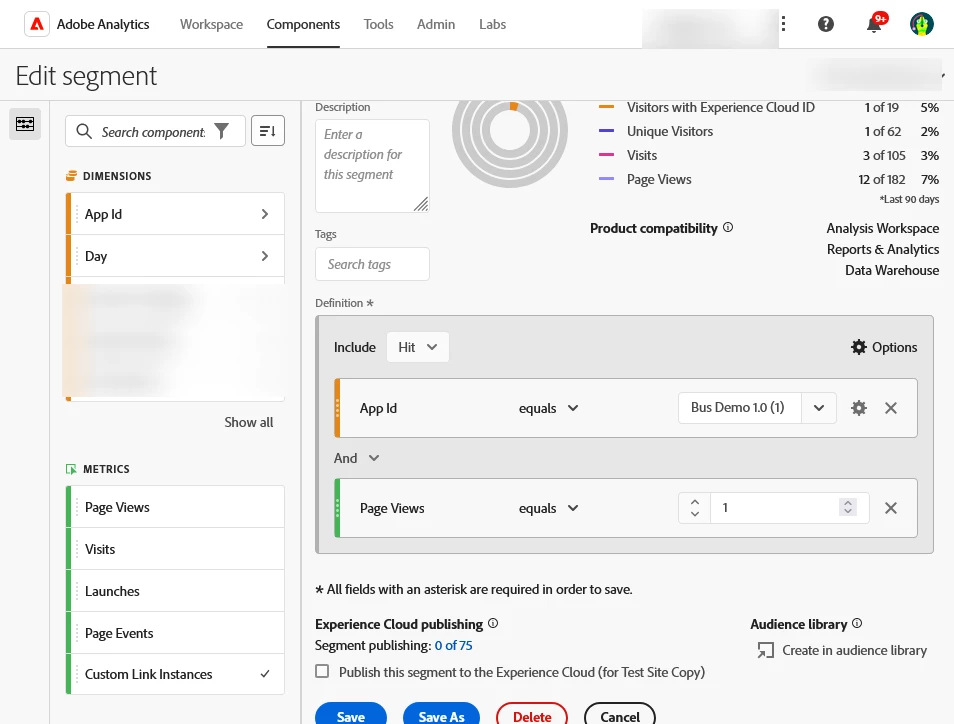Open the Include Hit container dropdown

417,347
